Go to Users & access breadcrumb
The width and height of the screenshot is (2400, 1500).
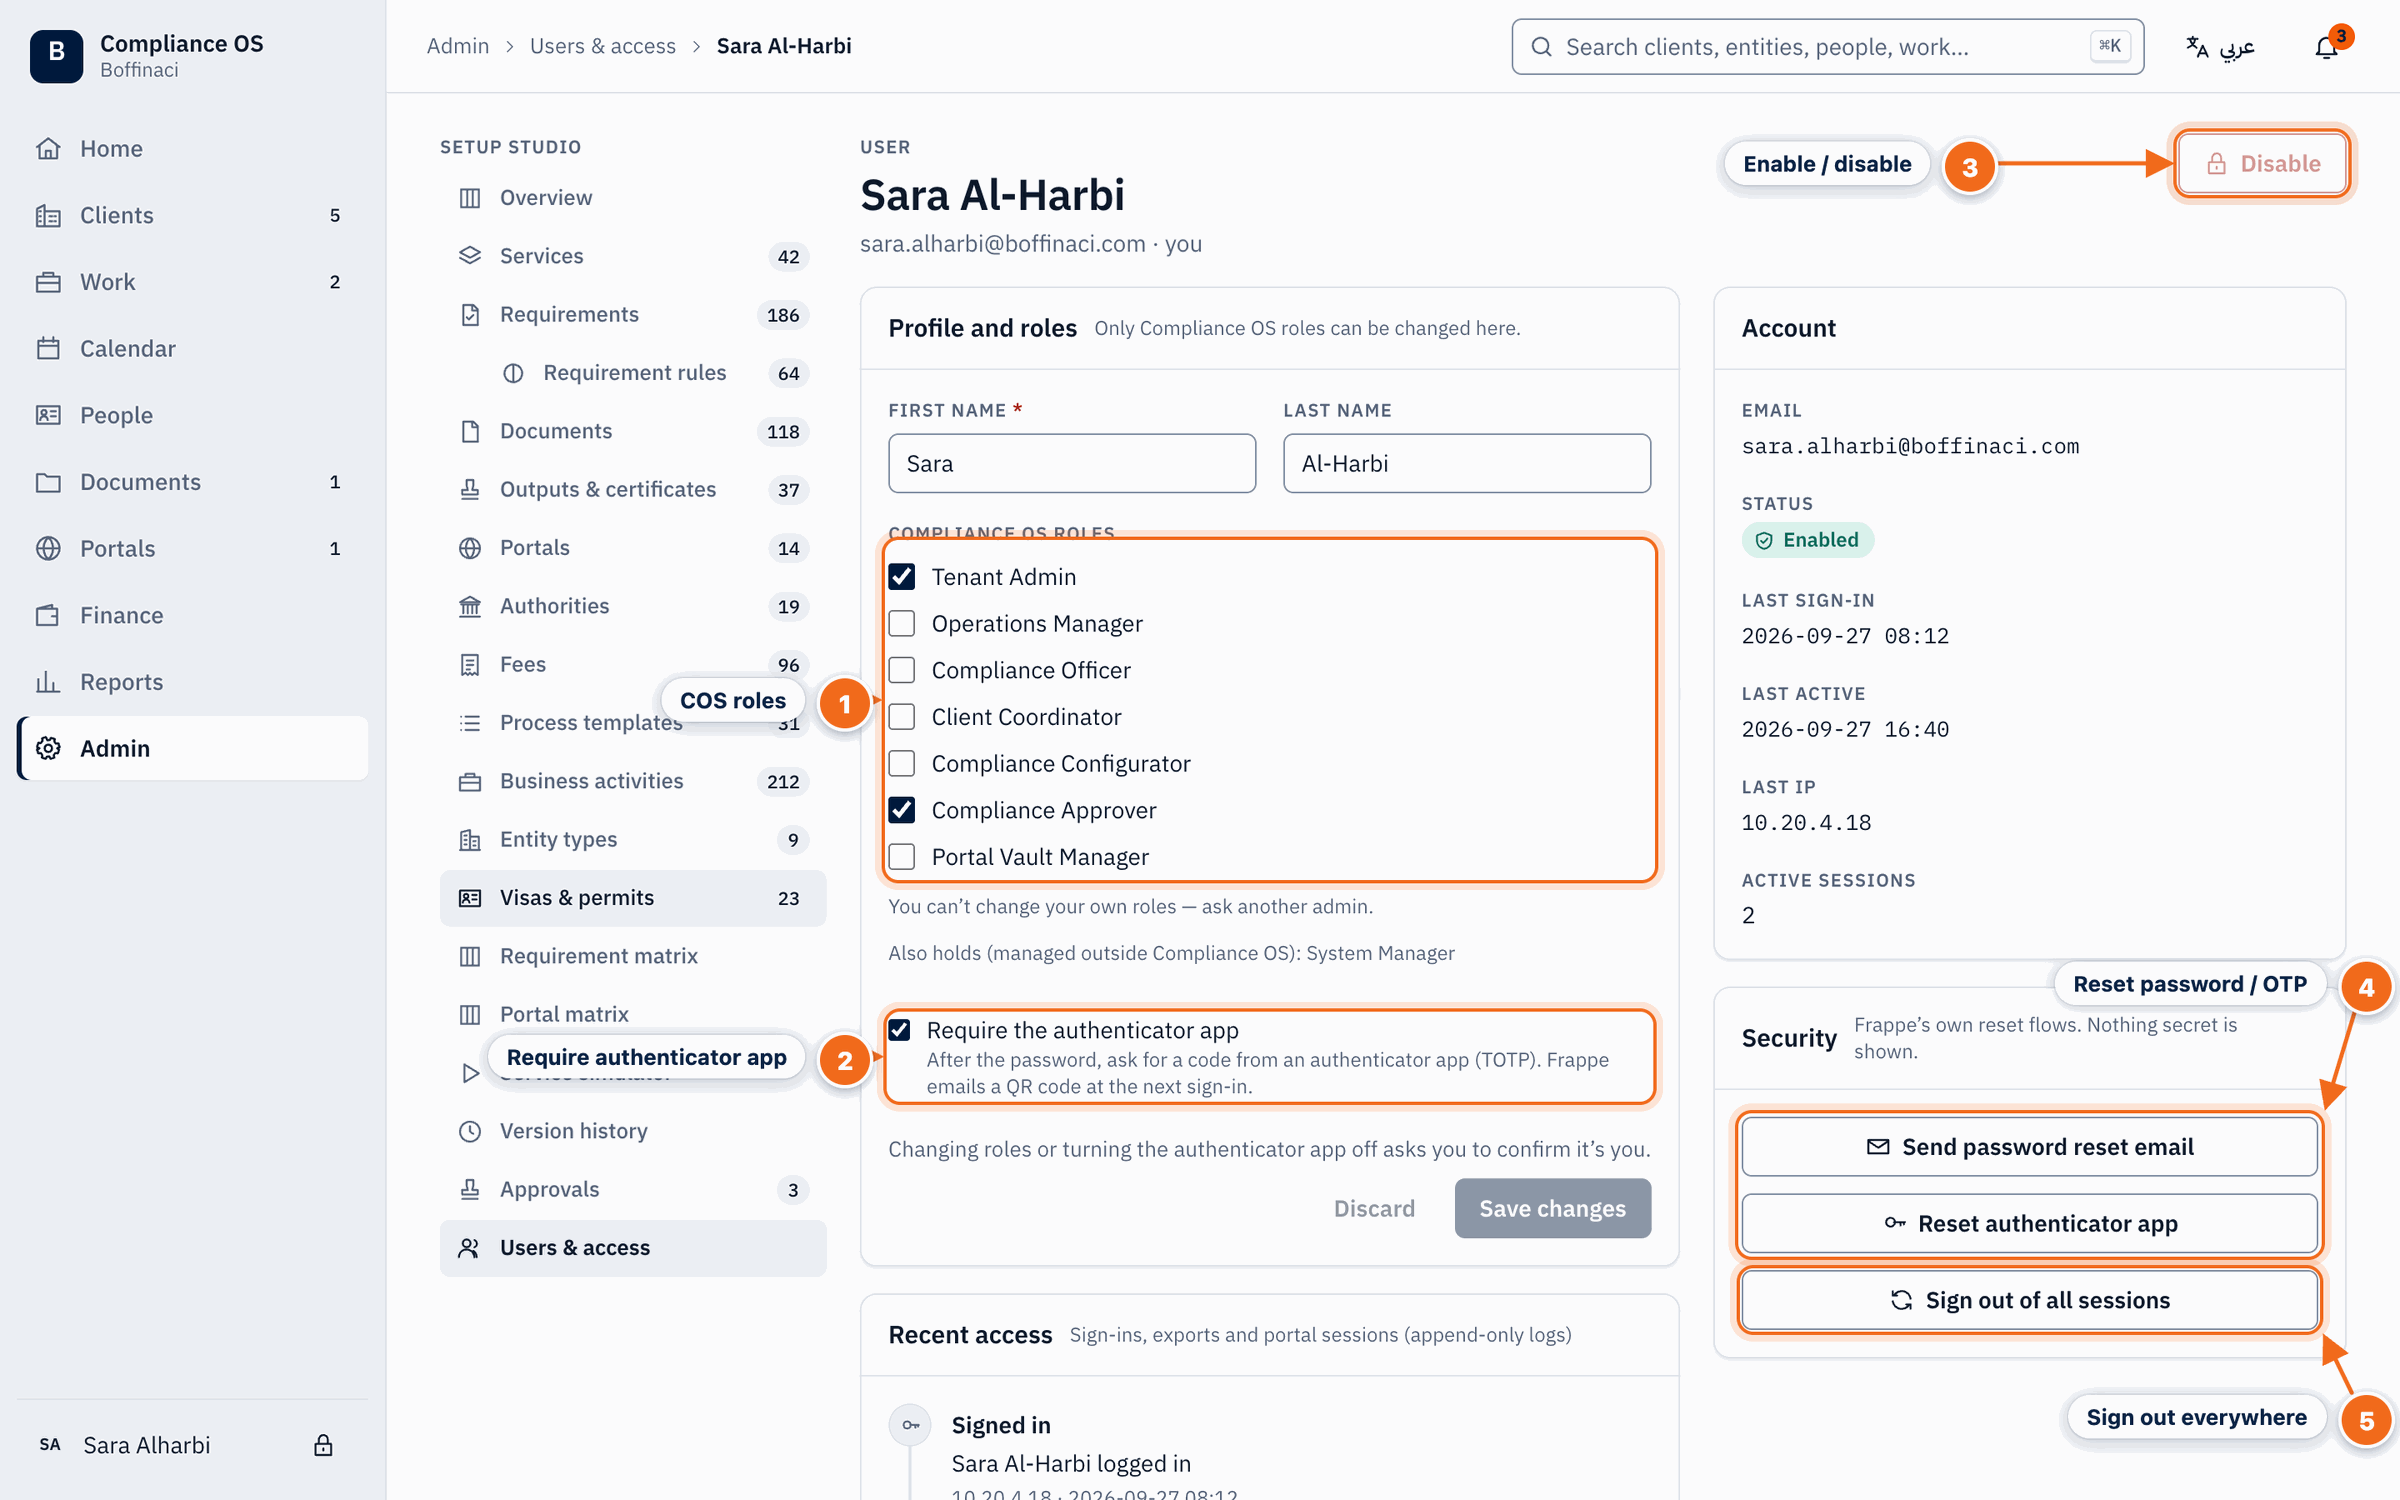point(602,46)
